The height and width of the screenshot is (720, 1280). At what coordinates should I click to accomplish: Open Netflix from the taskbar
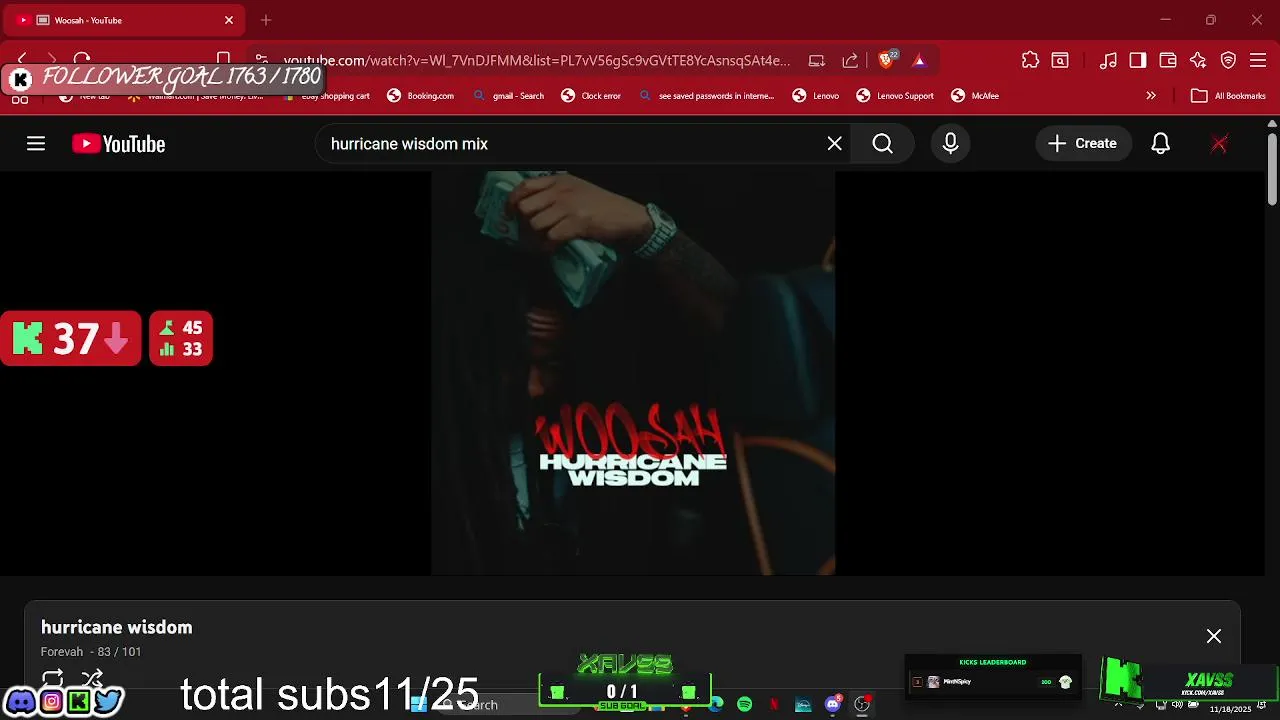tap(773, 705)
